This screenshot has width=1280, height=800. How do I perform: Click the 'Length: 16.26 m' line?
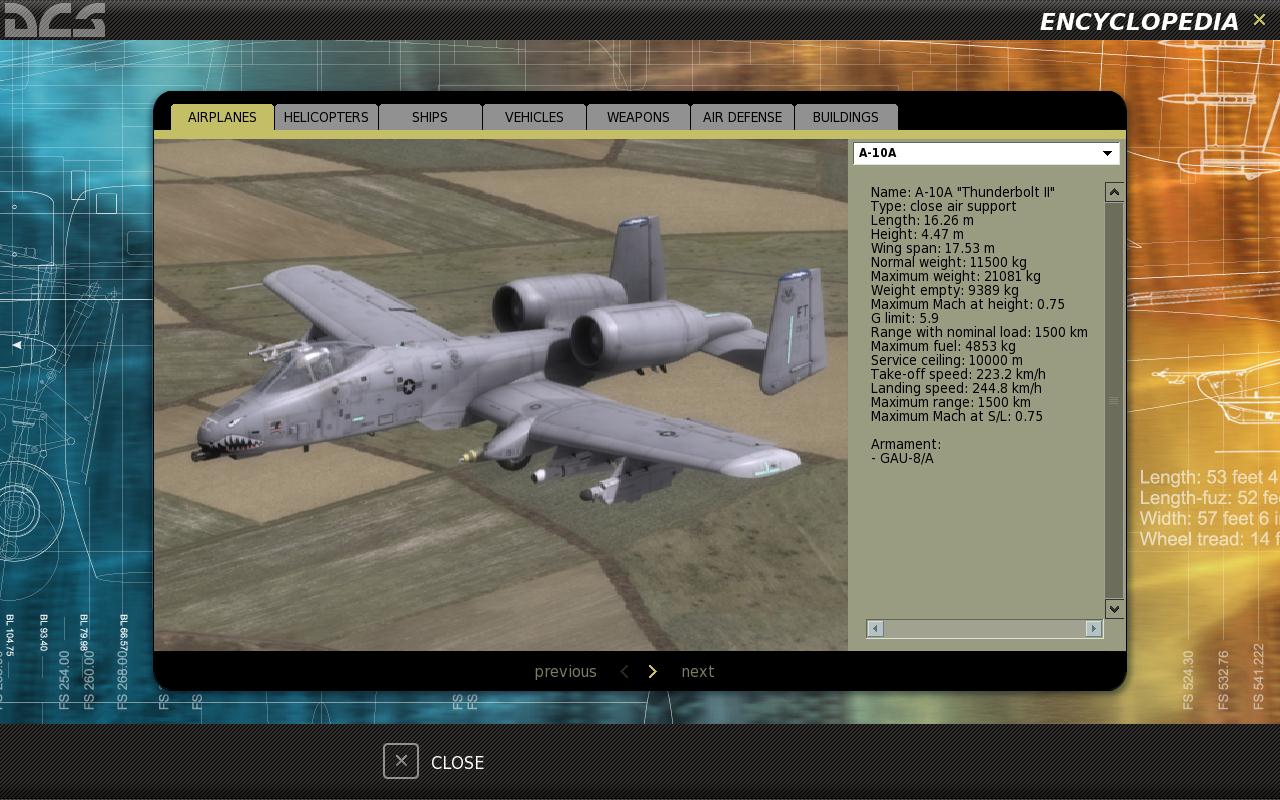point(921,220)
